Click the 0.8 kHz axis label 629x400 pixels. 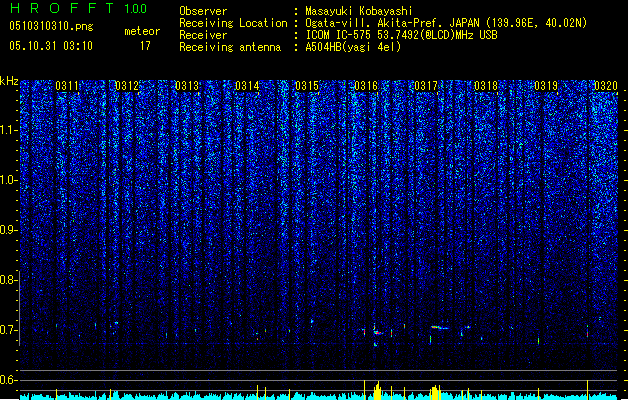pos(8,280)
